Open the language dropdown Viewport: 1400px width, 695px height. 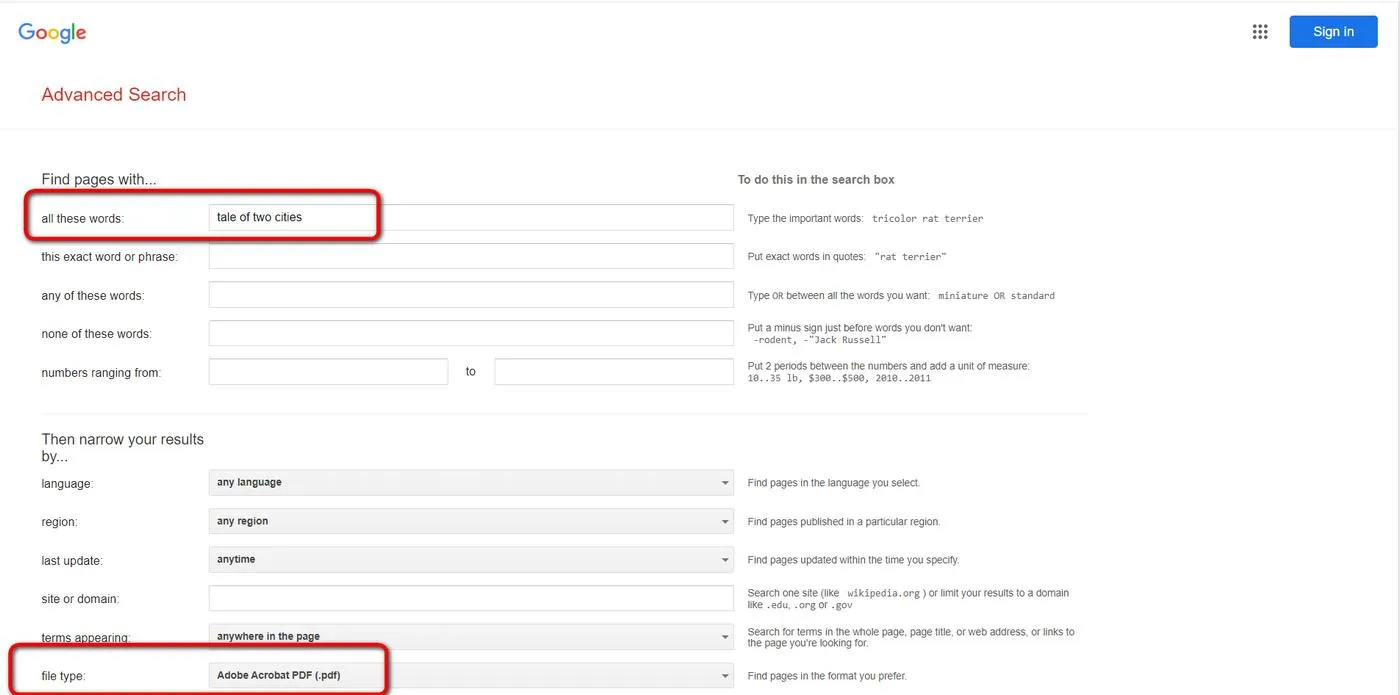tap(471, 483)
